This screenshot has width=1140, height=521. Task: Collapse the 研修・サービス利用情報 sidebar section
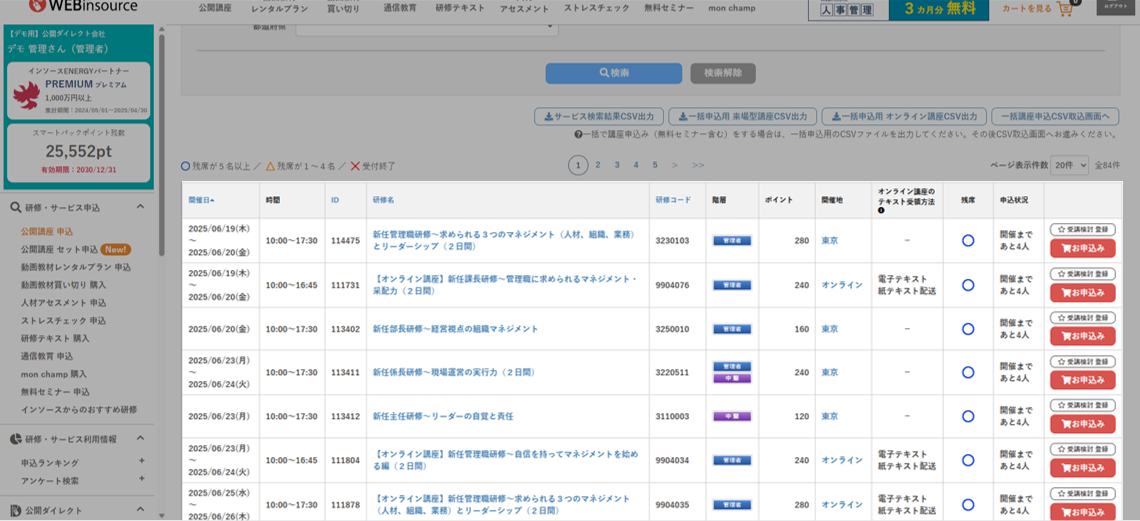(140, 439)
